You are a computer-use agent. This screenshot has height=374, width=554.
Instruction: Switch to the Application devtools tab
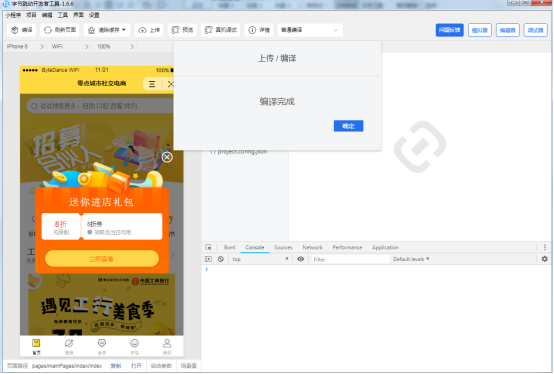click(385, 247)
